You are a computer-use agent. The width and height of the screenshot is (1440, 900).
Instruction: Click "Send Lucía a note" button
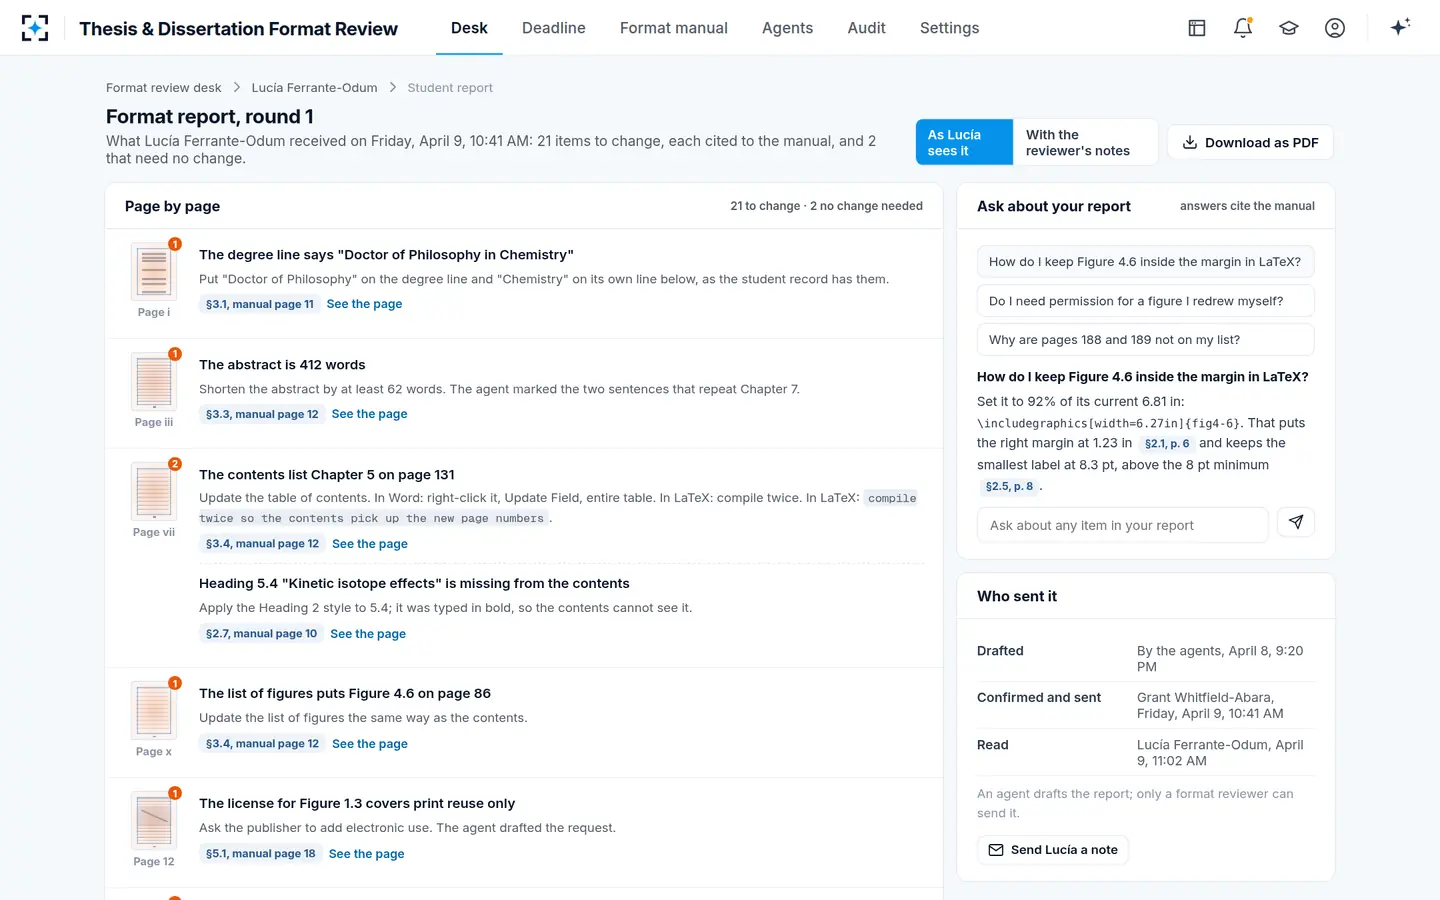pyautogui.click(x=1053, y=850)
